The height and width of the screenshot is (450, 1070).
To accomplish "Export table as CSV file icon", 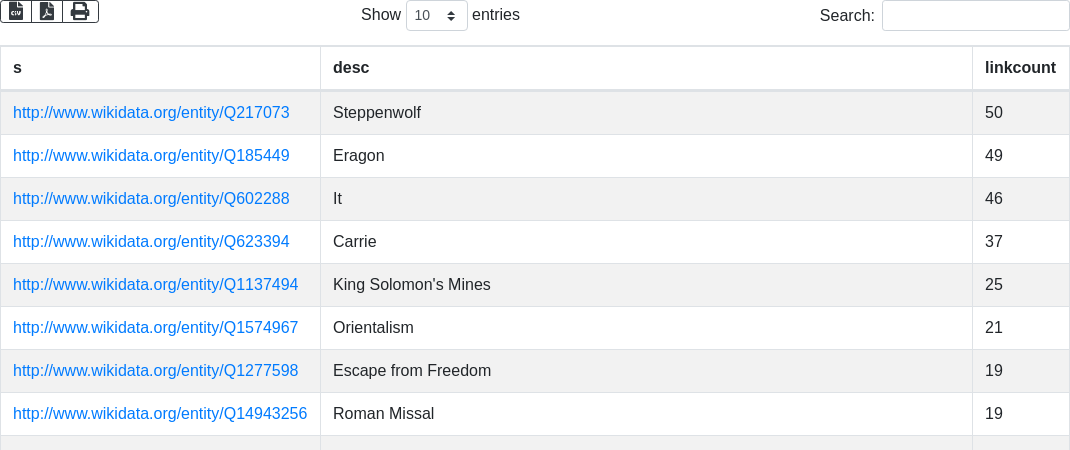I will [x=16, y=12].
